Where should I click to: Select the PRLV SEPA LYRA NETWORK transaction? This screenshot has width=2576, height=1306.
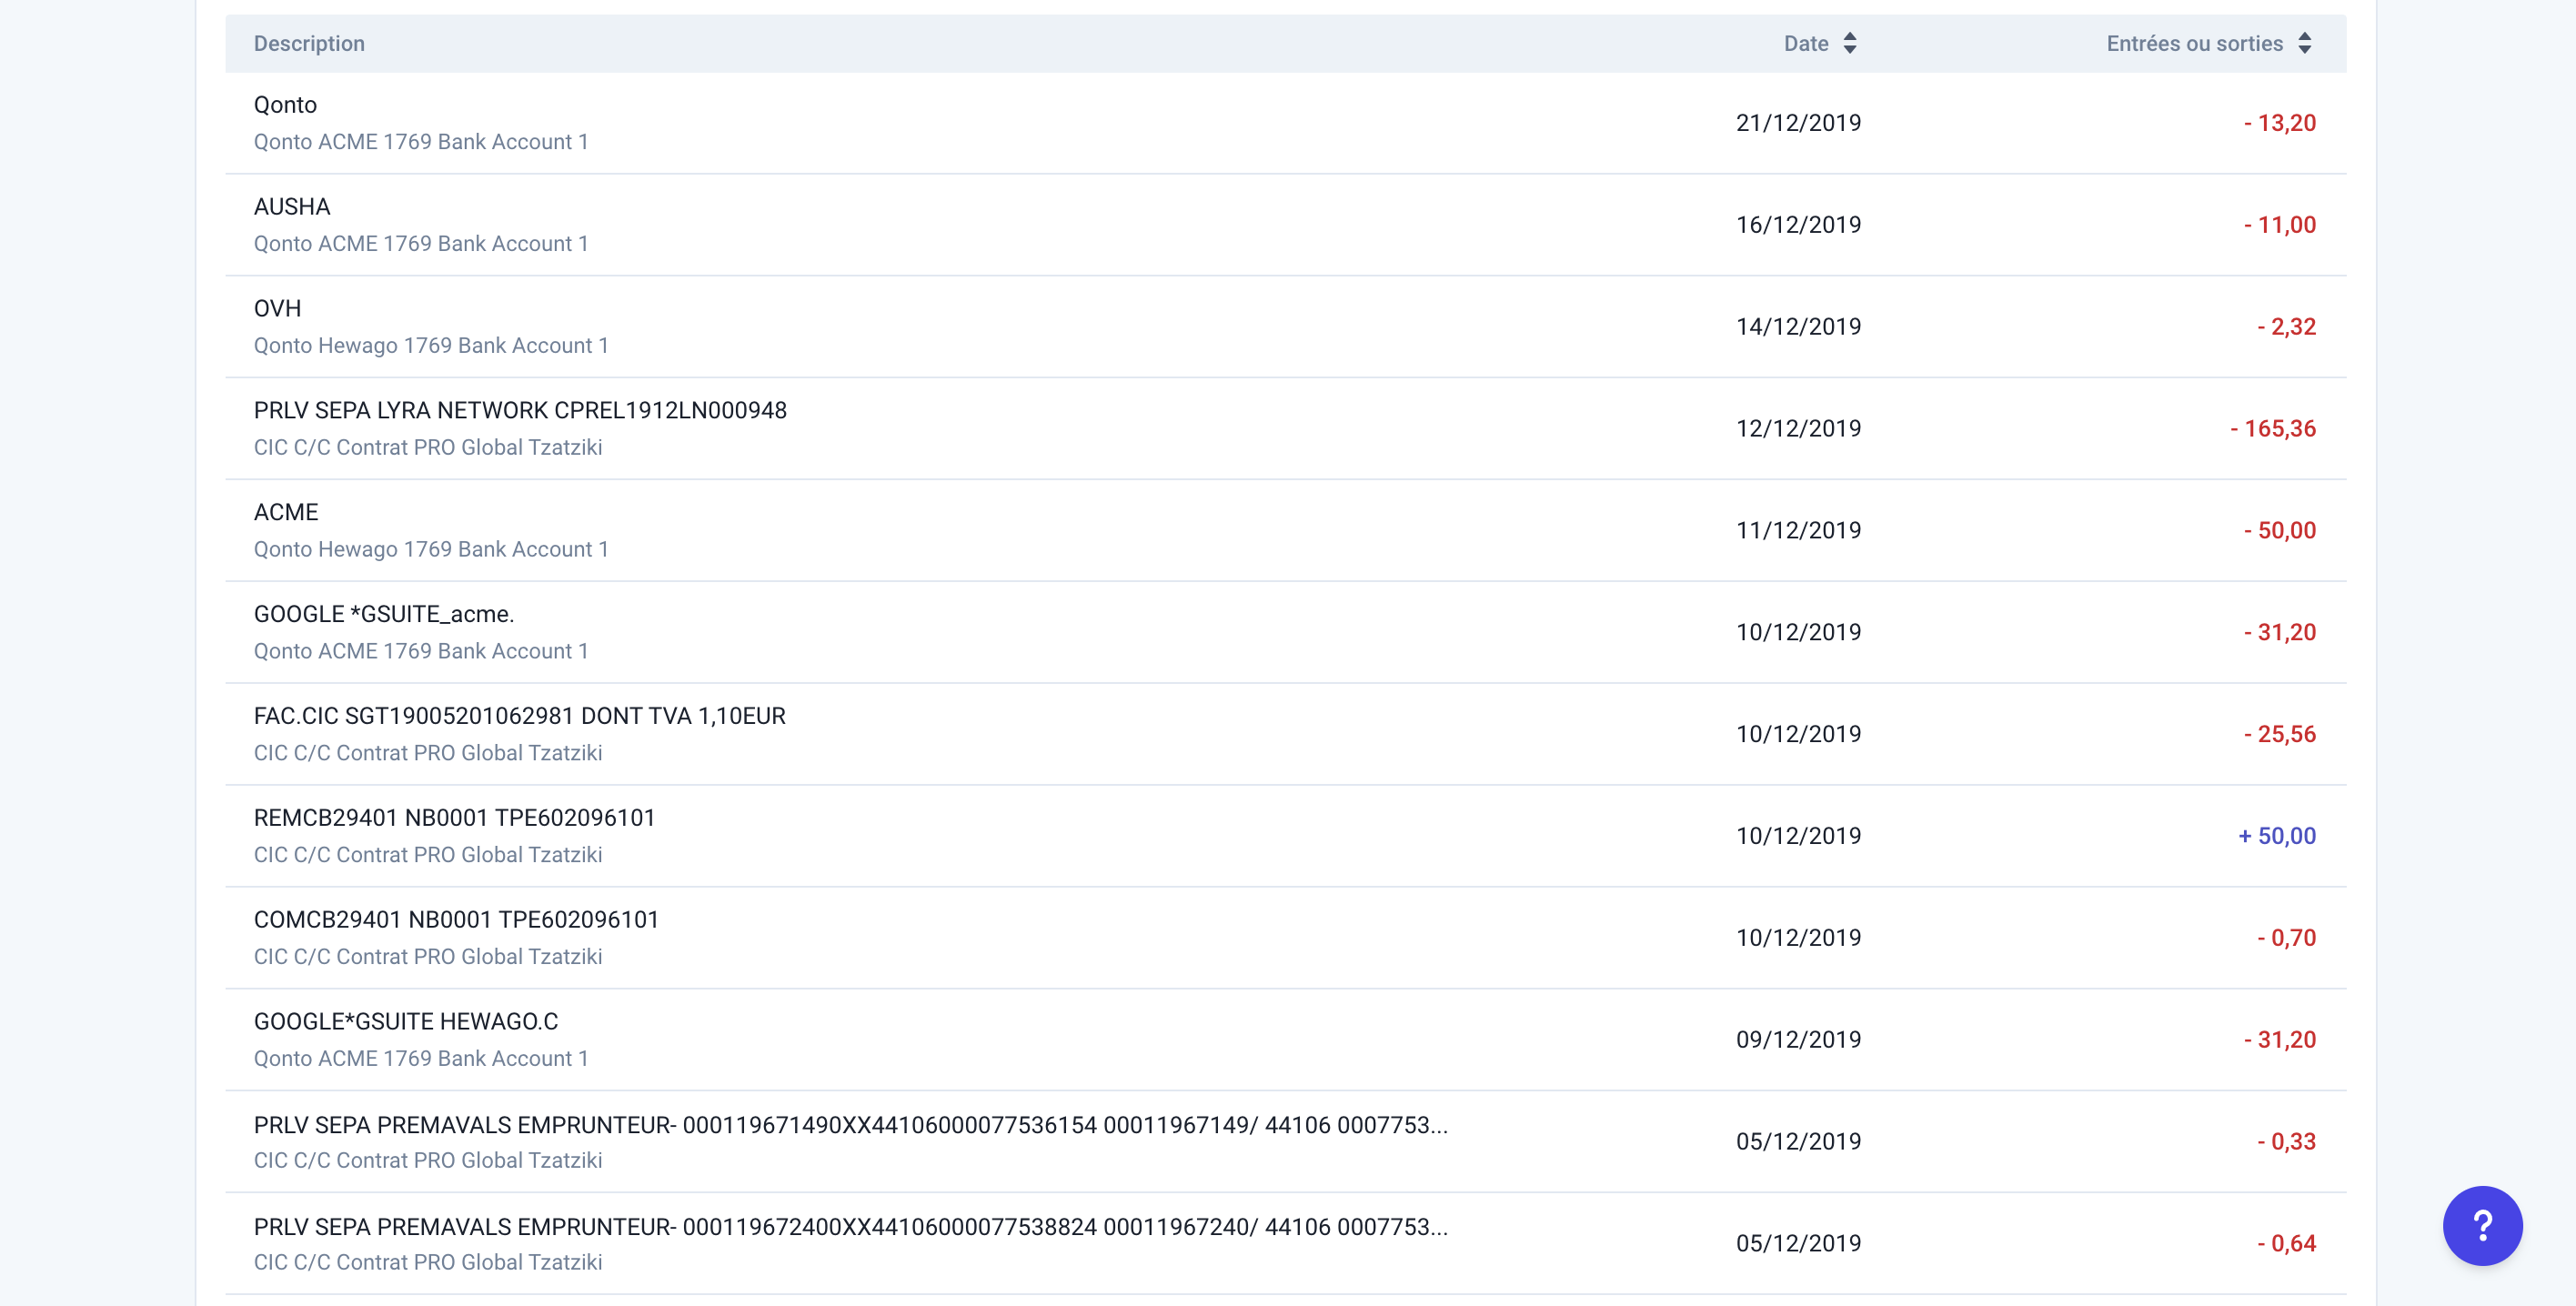[1285, 429]
